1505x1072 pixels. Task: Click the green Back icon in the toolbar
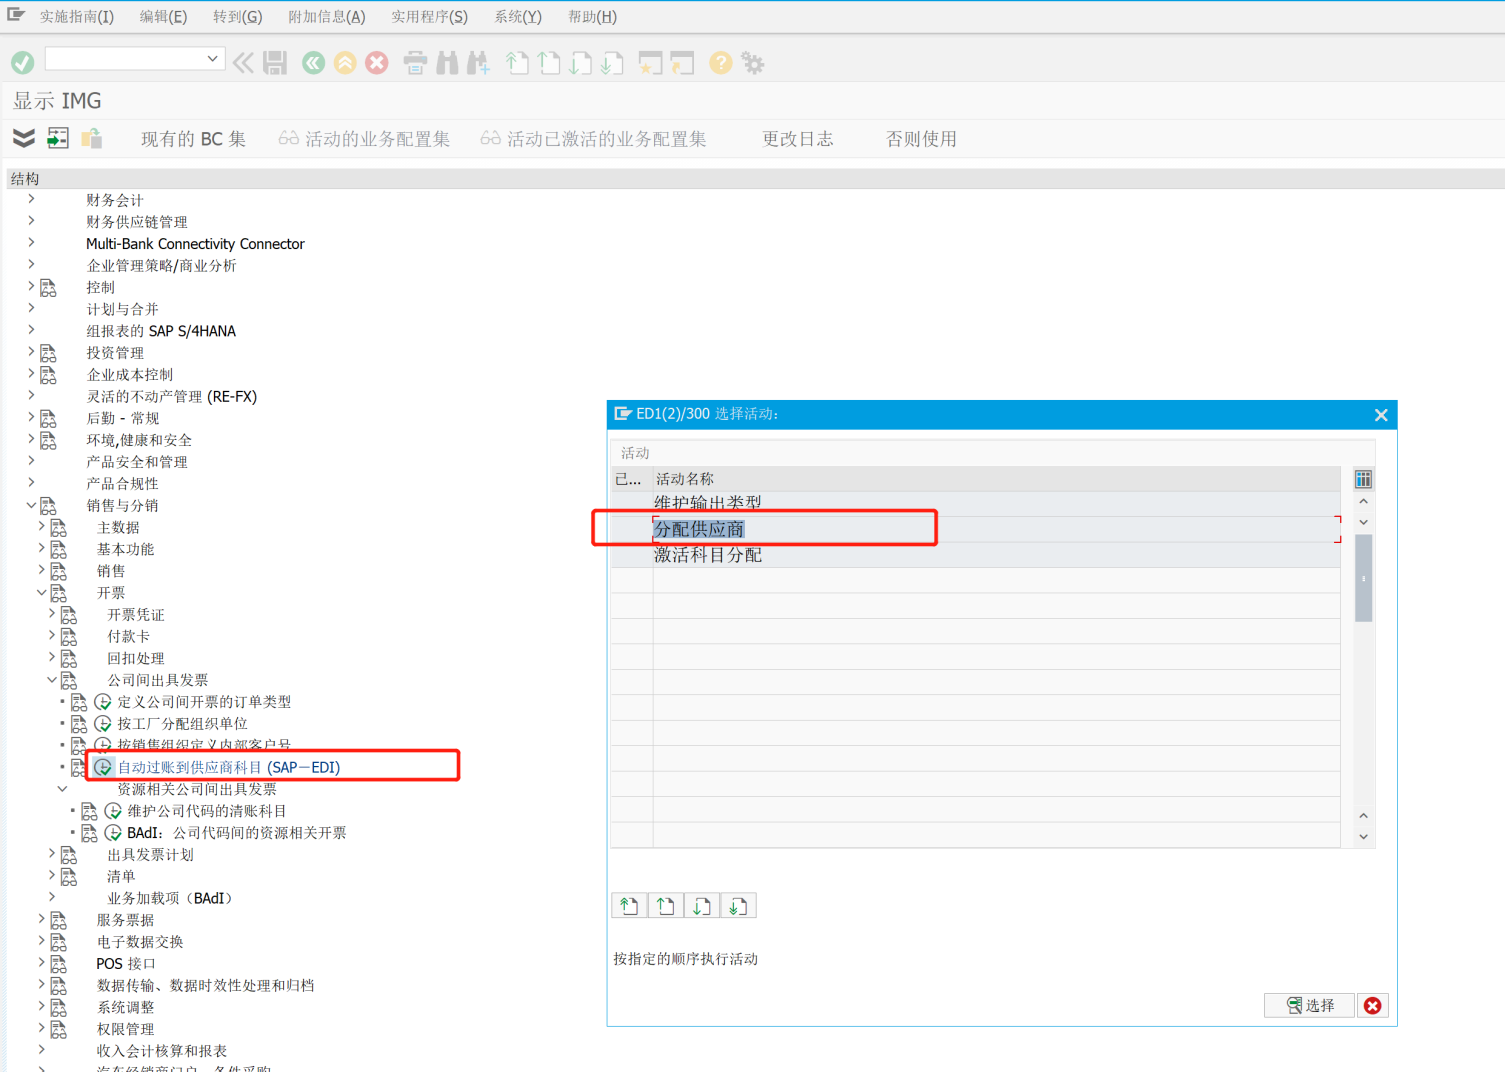(x=313, y=62)
